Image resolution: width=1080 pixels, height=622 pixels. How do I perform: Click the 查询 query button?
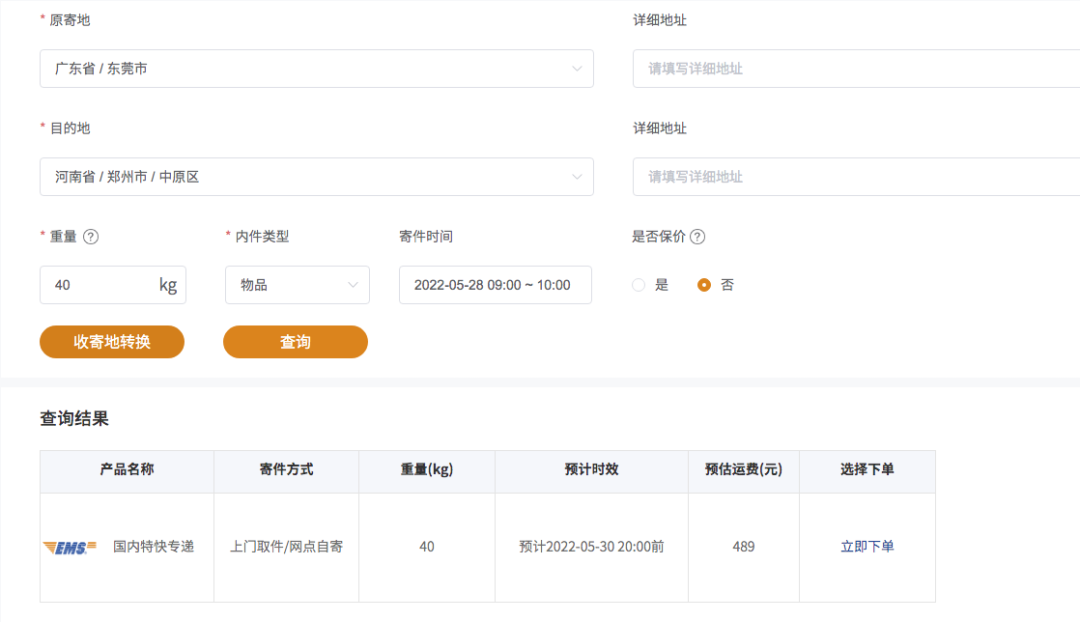coord(295,341)
